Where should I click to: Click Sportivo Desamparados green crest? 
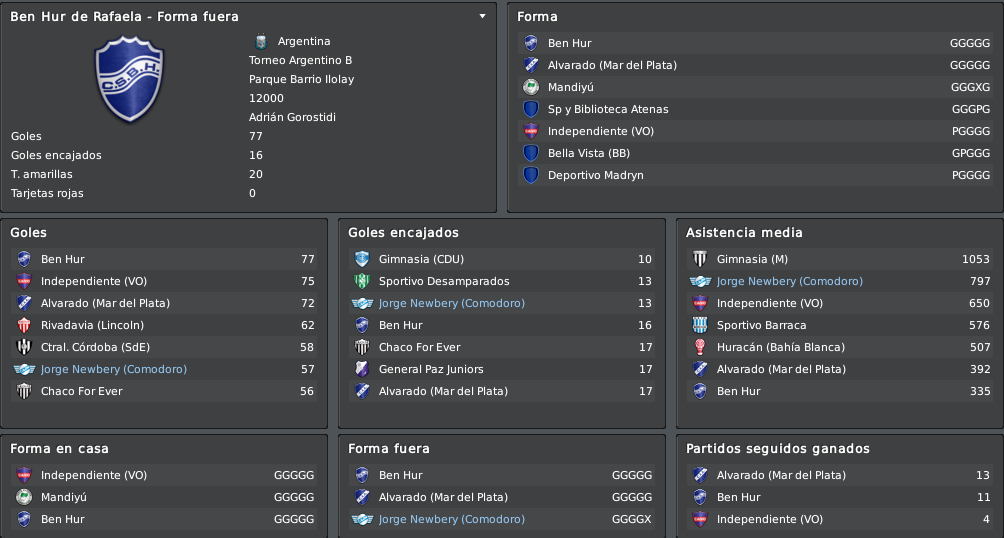coord(362,281)
